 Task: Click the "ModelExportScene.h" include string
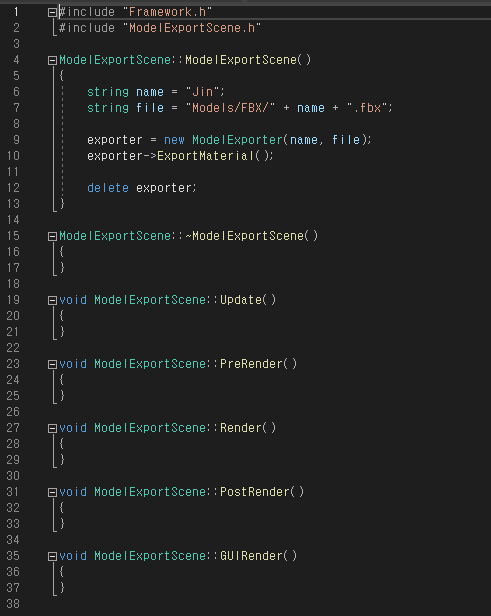point(192,28)
